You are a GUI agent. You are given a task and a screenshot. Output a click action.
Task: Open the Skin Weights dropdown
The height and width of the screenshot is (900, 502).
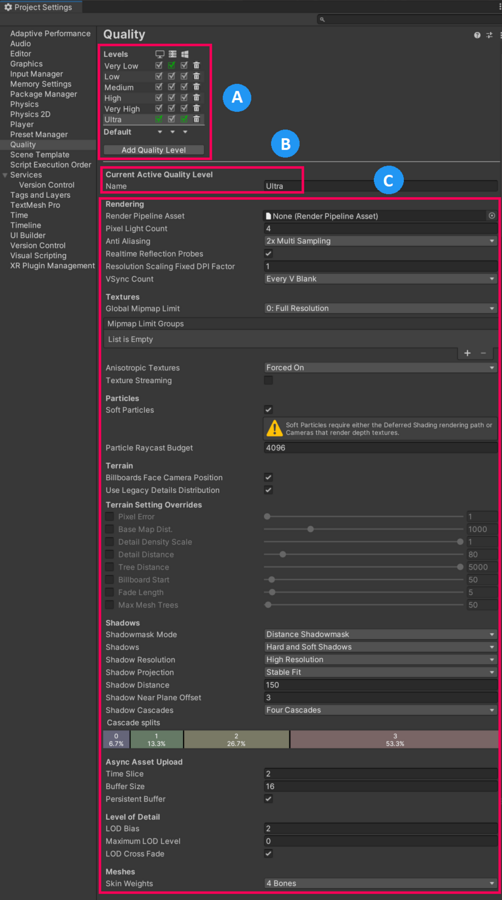(381, 883)
